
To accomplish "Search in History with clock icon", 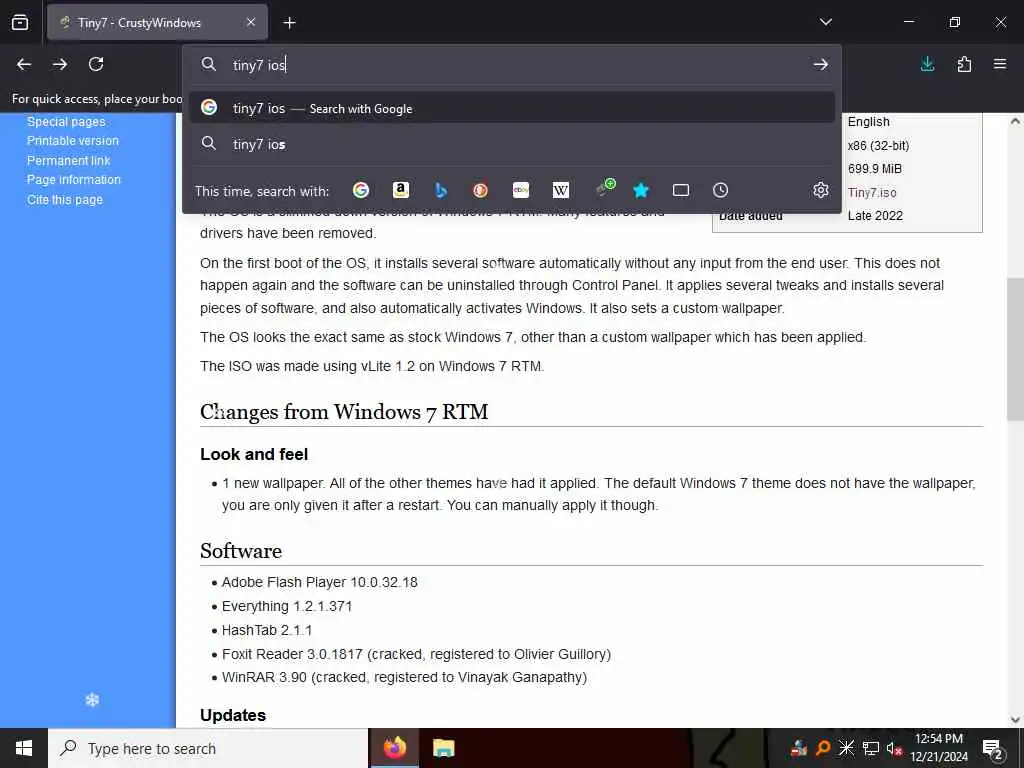I will [x=720, y=190].
